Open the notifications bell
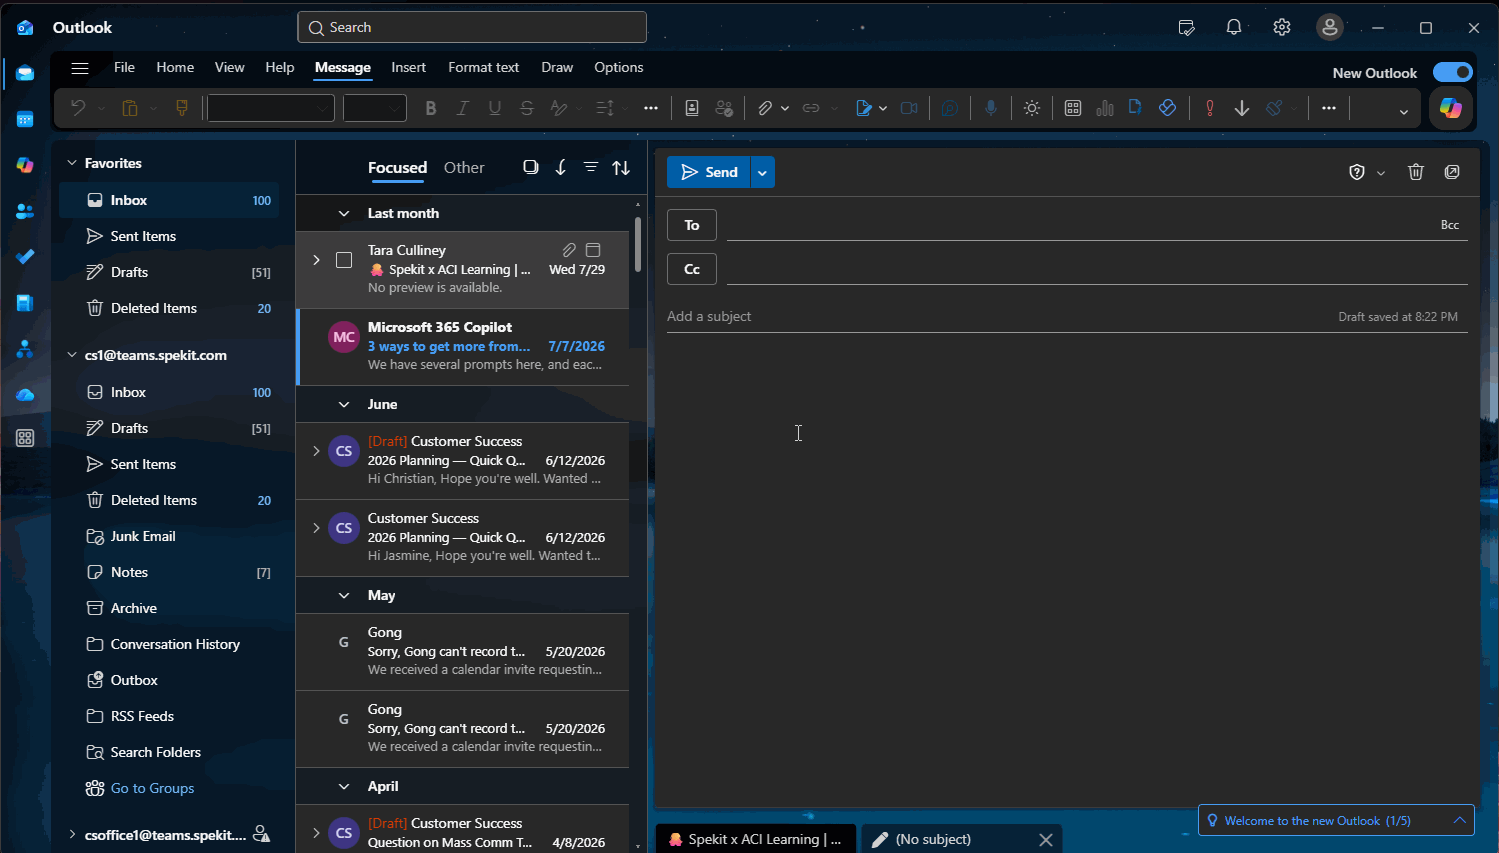1499x853 pixels. coord(1234,27)
